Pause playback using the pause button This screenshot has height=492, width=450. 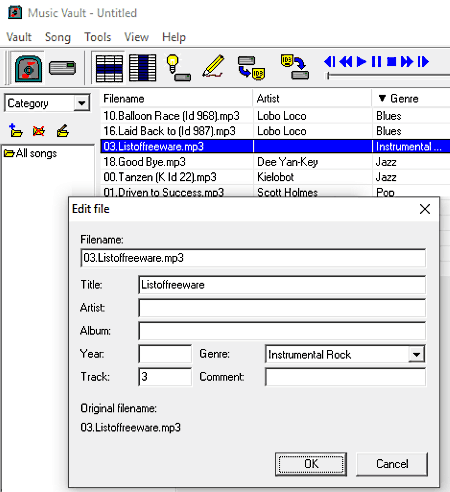coord(376,62)
